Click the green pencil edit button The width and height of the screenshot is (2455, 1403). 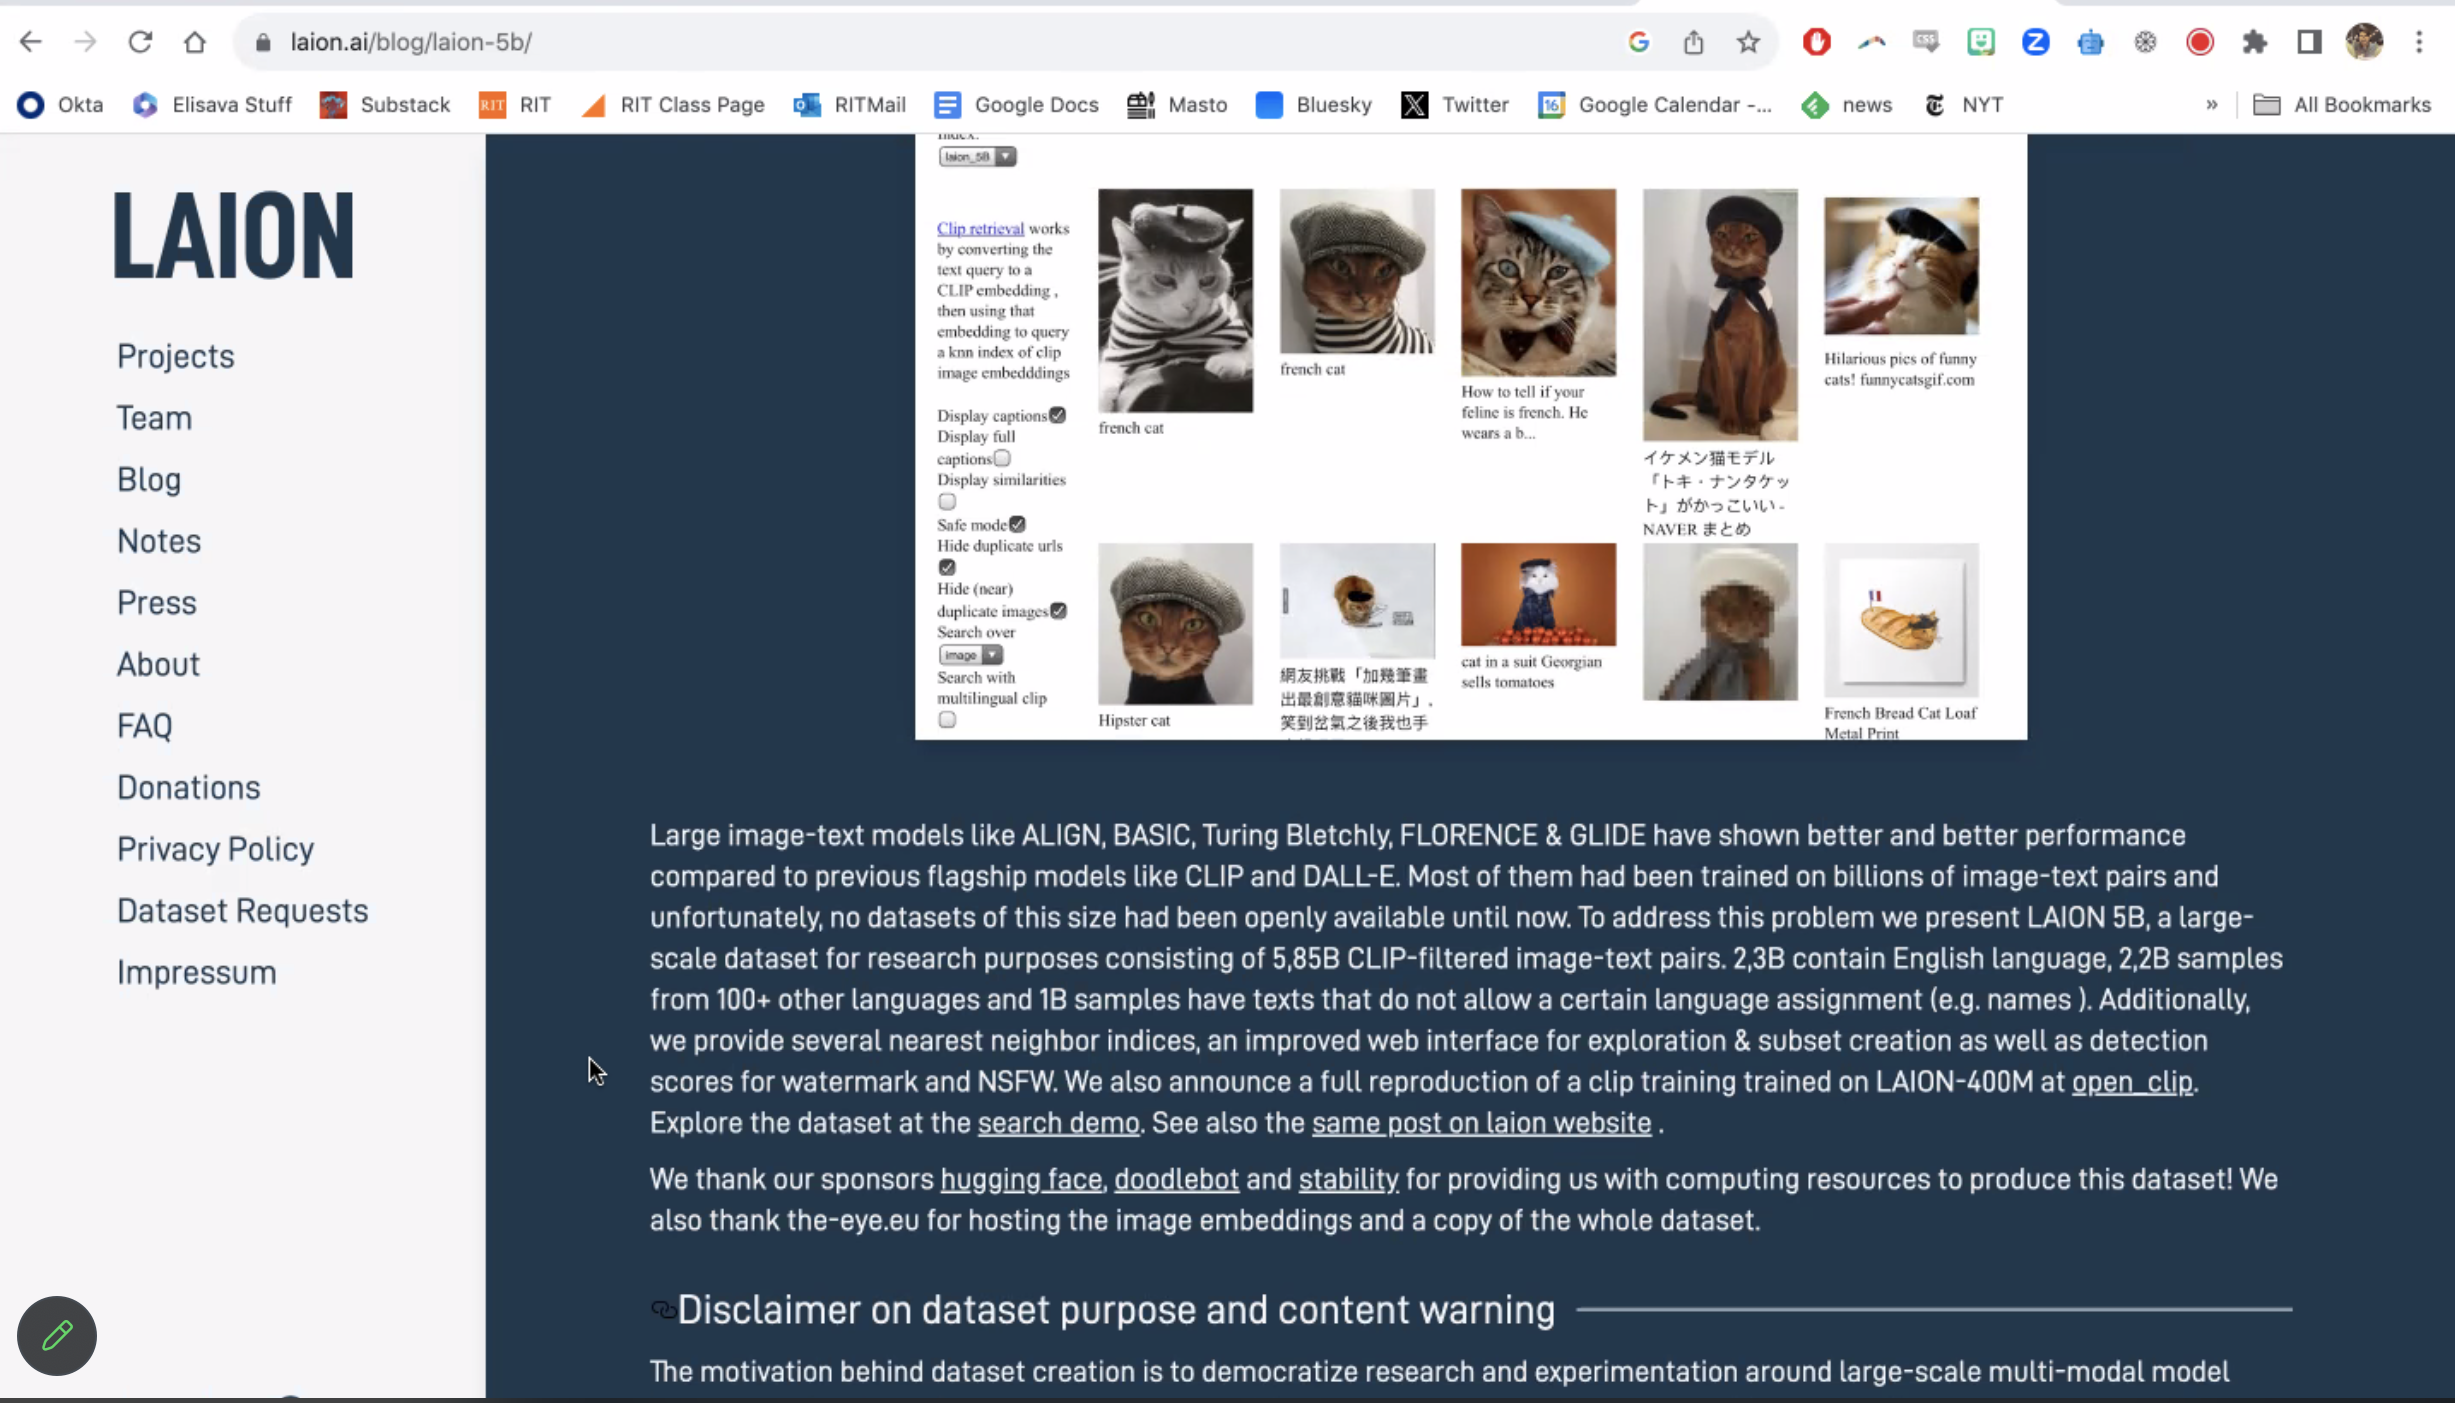57,1335
